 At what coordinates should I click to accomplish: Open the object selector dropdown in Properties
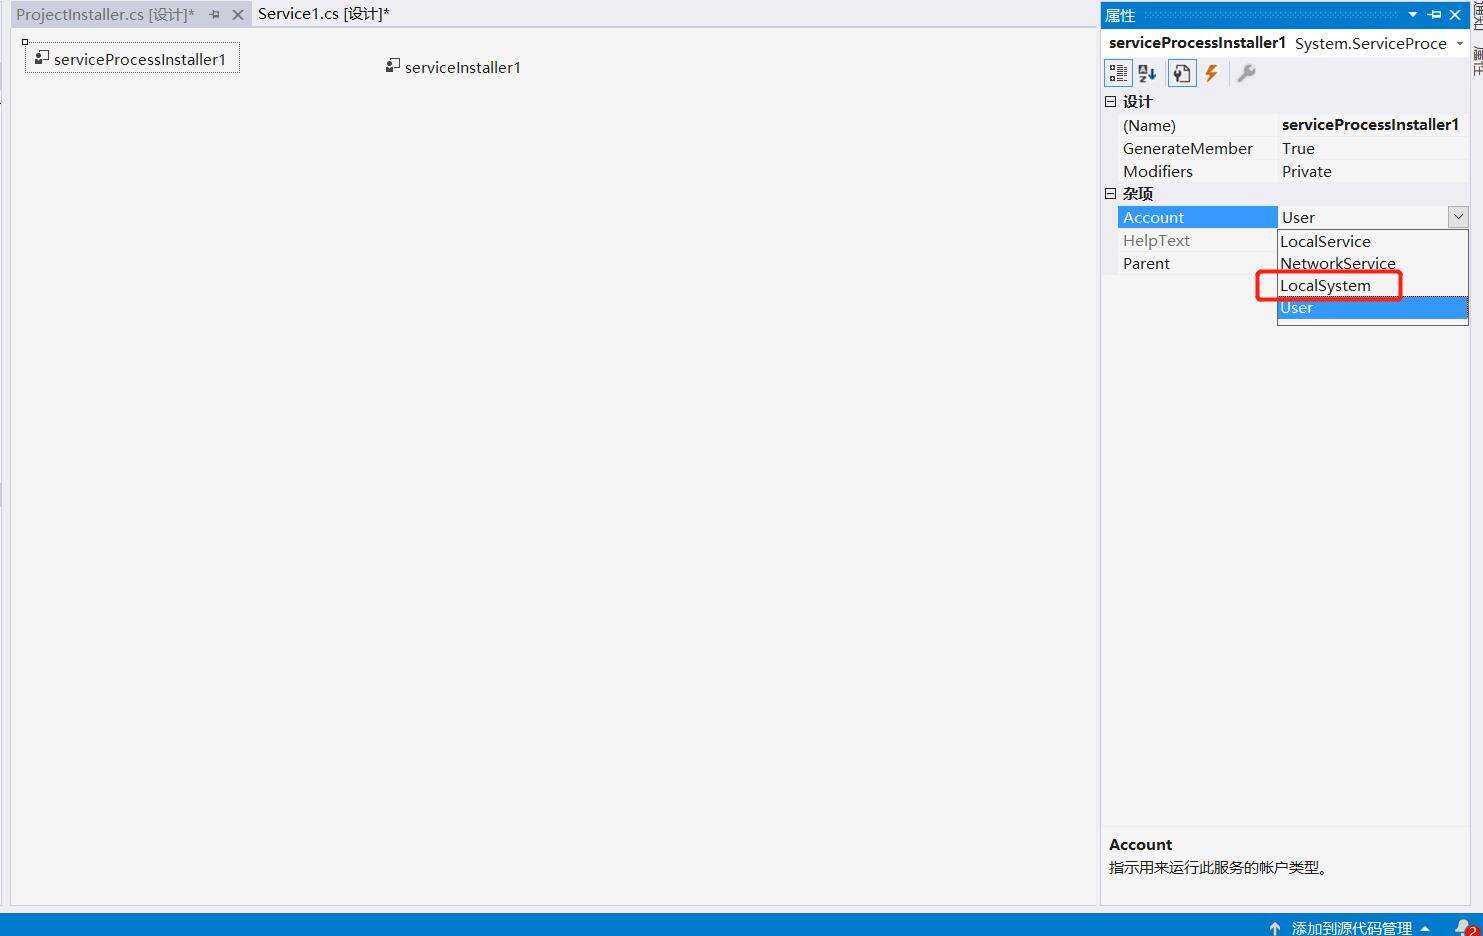(x=1460, y=44)
